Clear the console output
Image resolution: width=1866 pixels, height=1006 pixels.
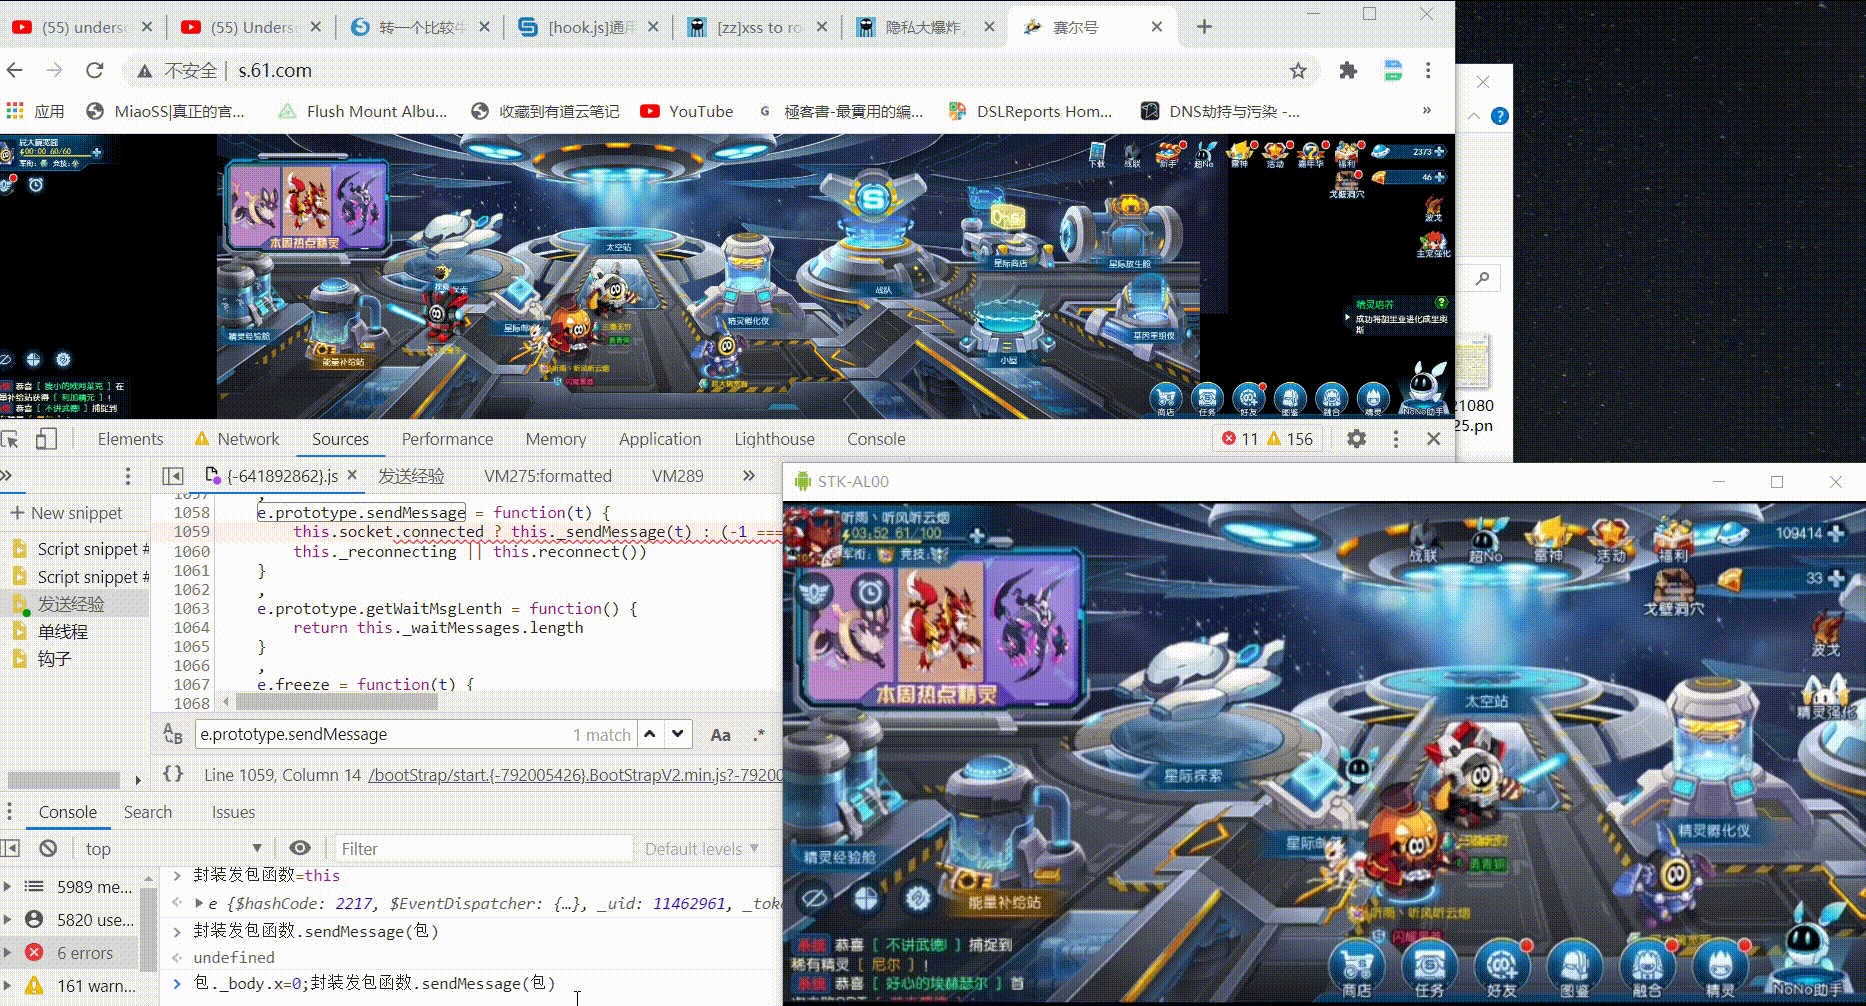(48, 848)
